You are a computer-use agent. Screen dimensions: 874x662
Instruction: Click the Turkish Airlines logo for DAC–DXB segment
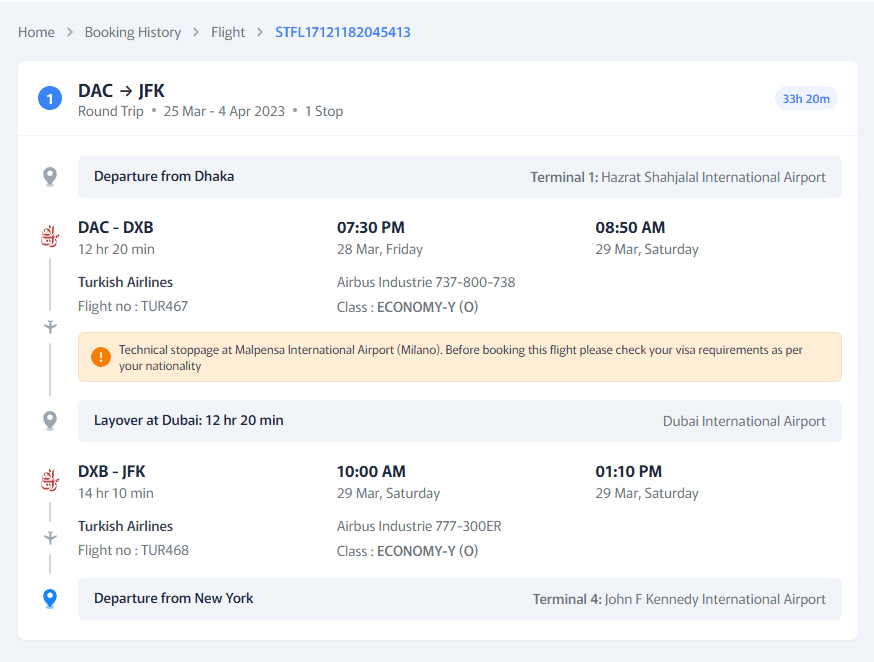[50, 236]
